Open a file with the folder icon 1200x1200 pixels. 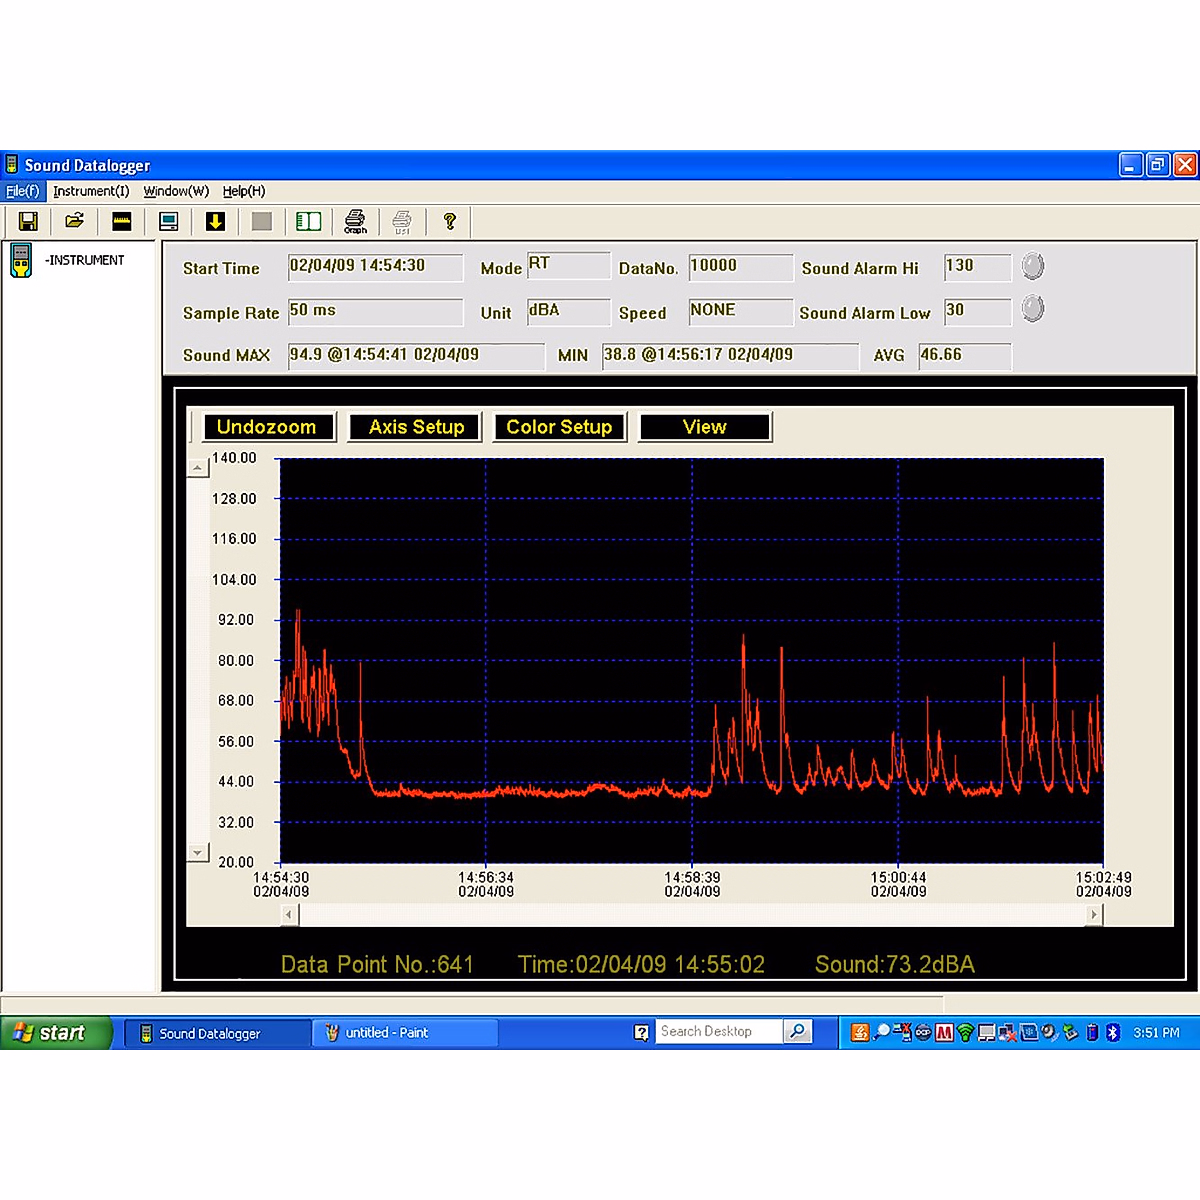pos(75,222)
